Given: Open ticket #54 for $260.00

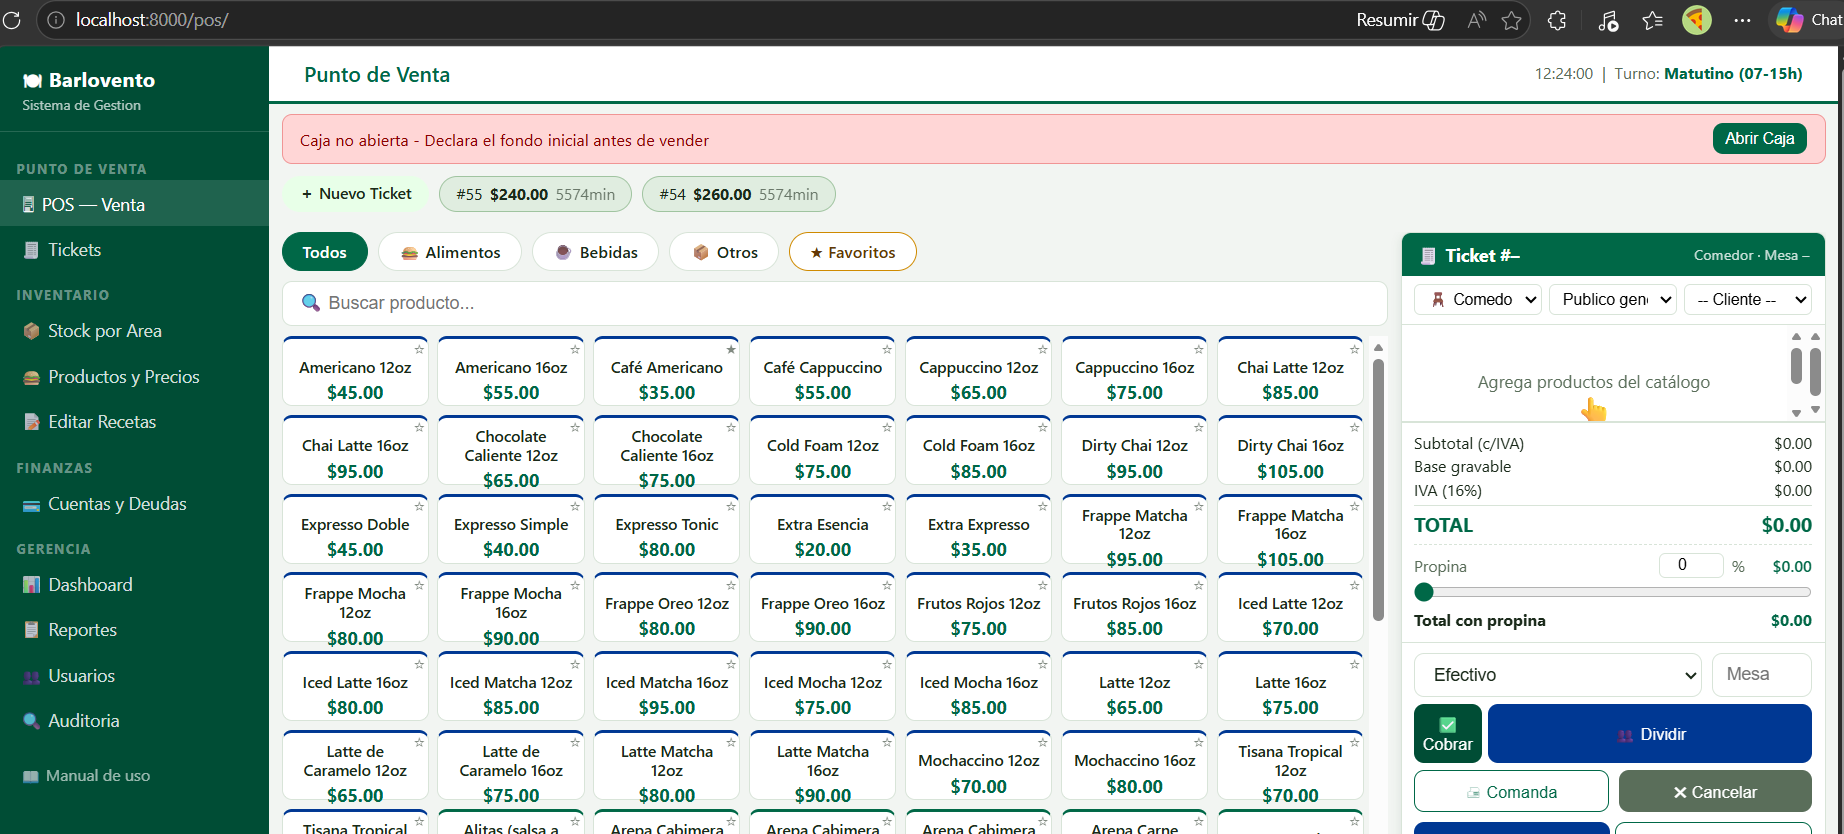Looking at the screenshot, I should point(739,194).
